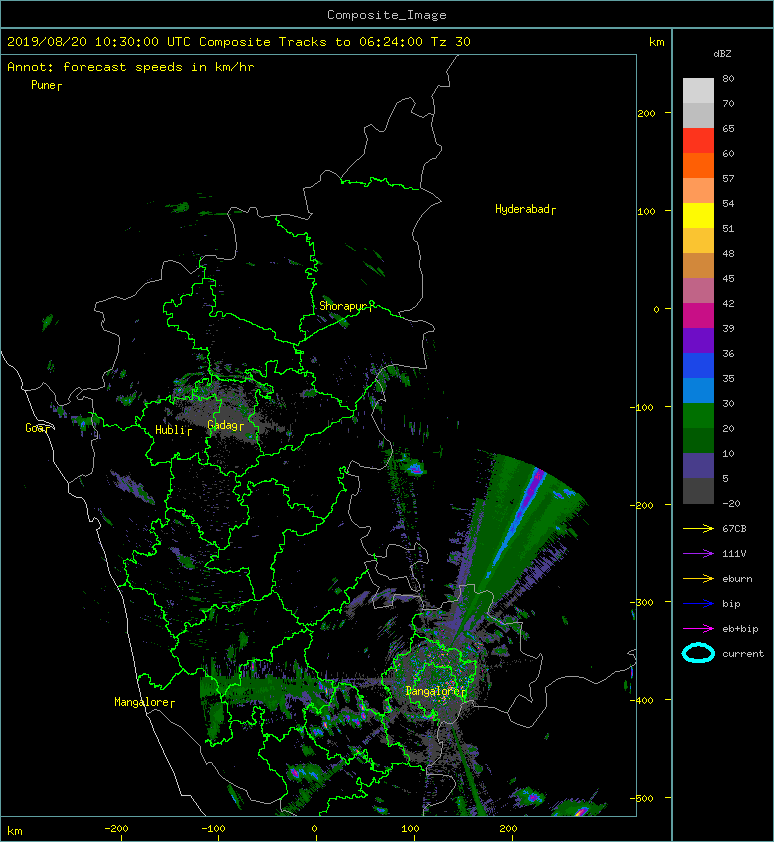The width and height of the screenshot is (774, 842).
Task: Click the magenta eb+bip arrow legend icon
Action: (698, 629)
